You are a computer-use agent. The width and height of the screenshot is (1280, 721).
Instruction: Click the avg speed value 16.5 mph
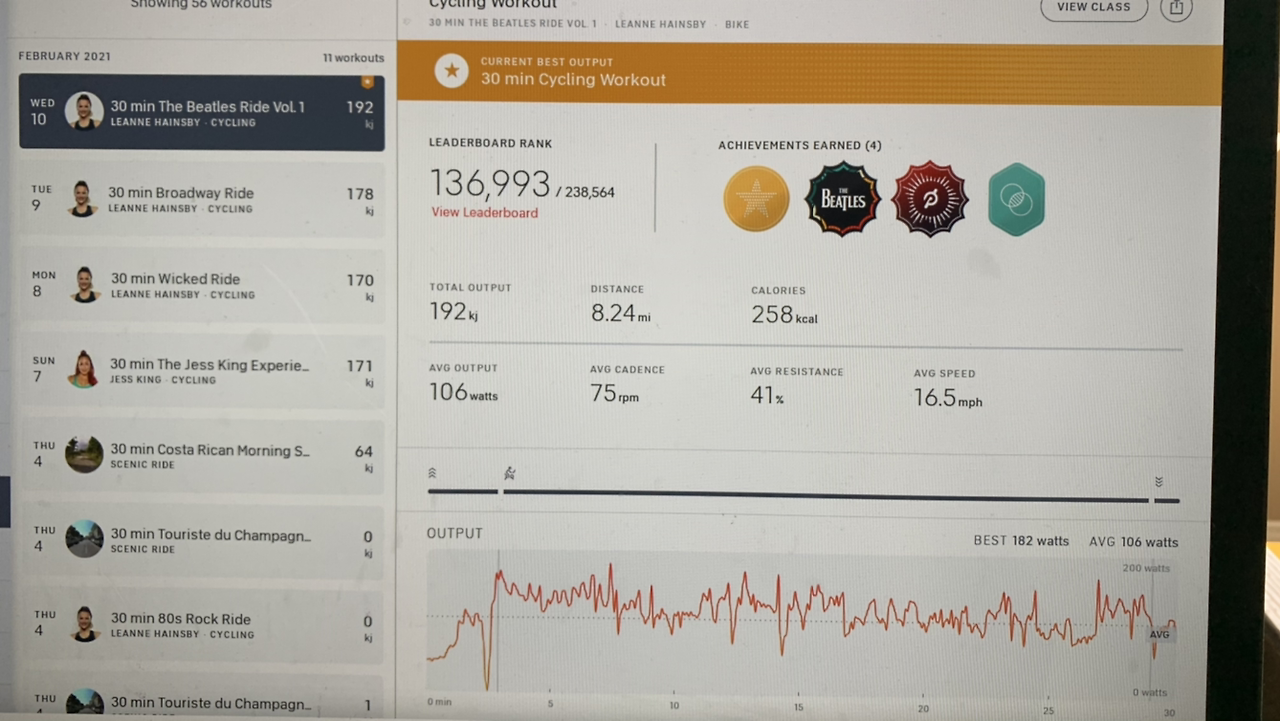948,399
